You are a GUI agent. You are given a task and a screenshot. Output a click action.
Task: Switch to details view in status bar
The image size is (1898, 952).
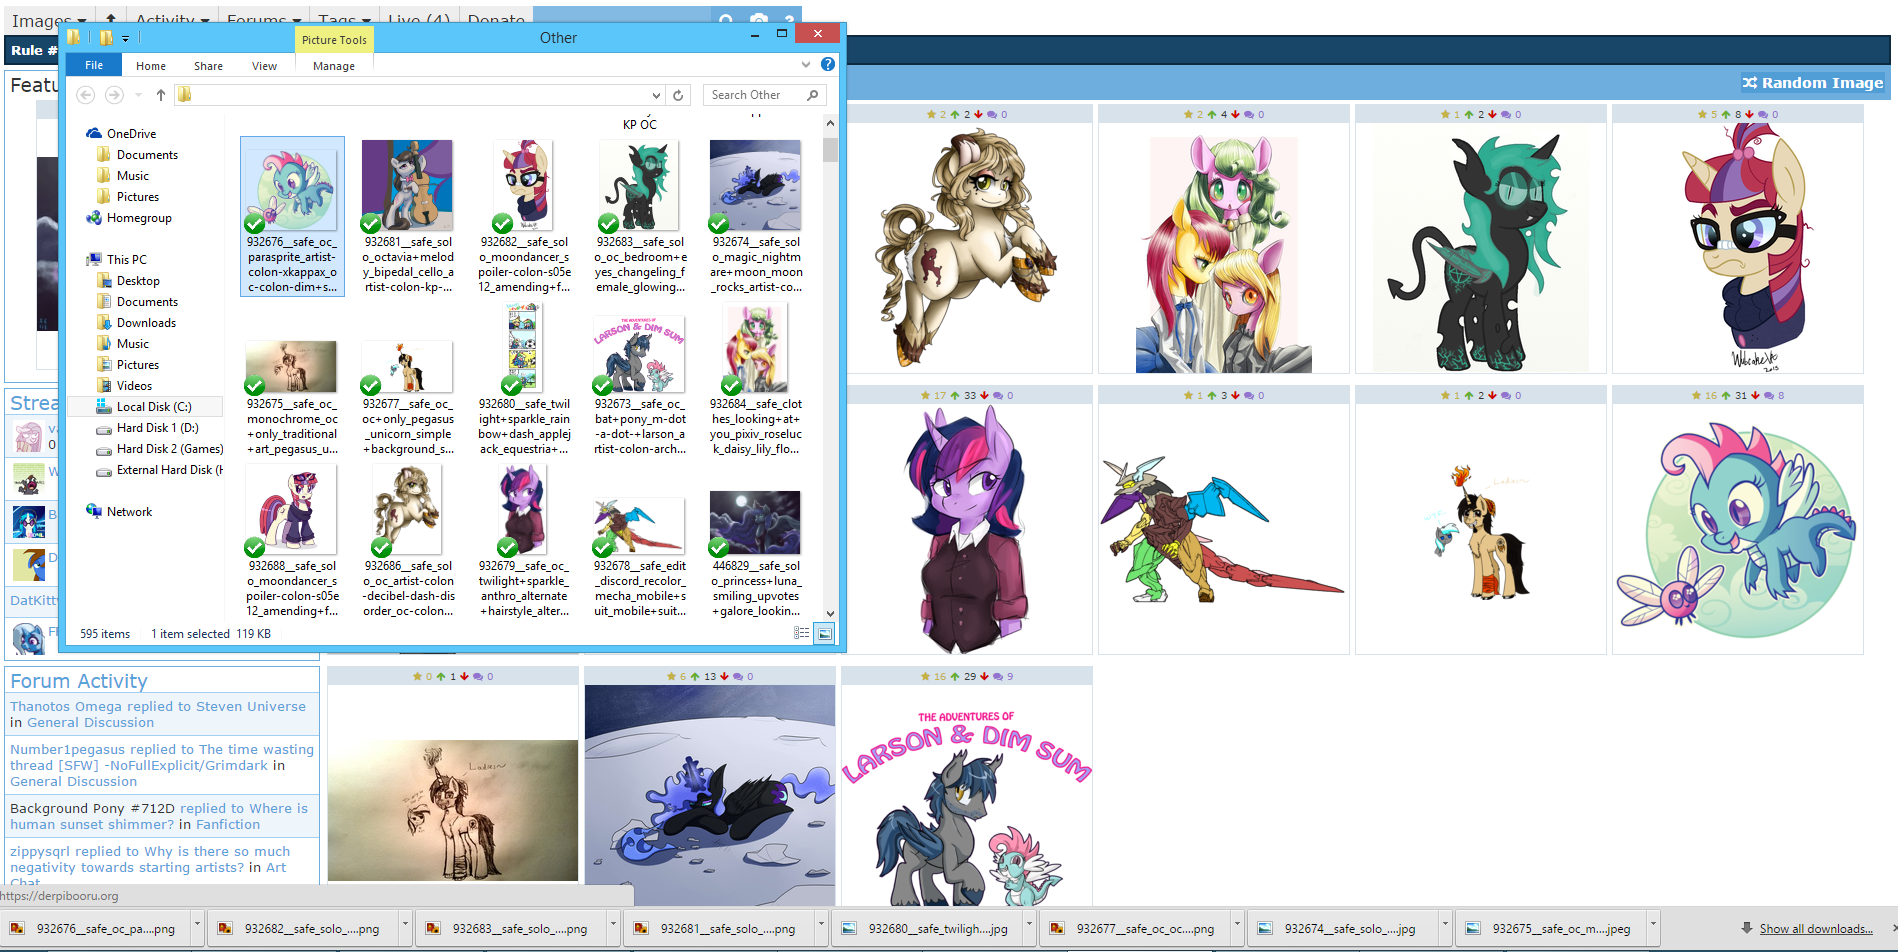[801, 633]
